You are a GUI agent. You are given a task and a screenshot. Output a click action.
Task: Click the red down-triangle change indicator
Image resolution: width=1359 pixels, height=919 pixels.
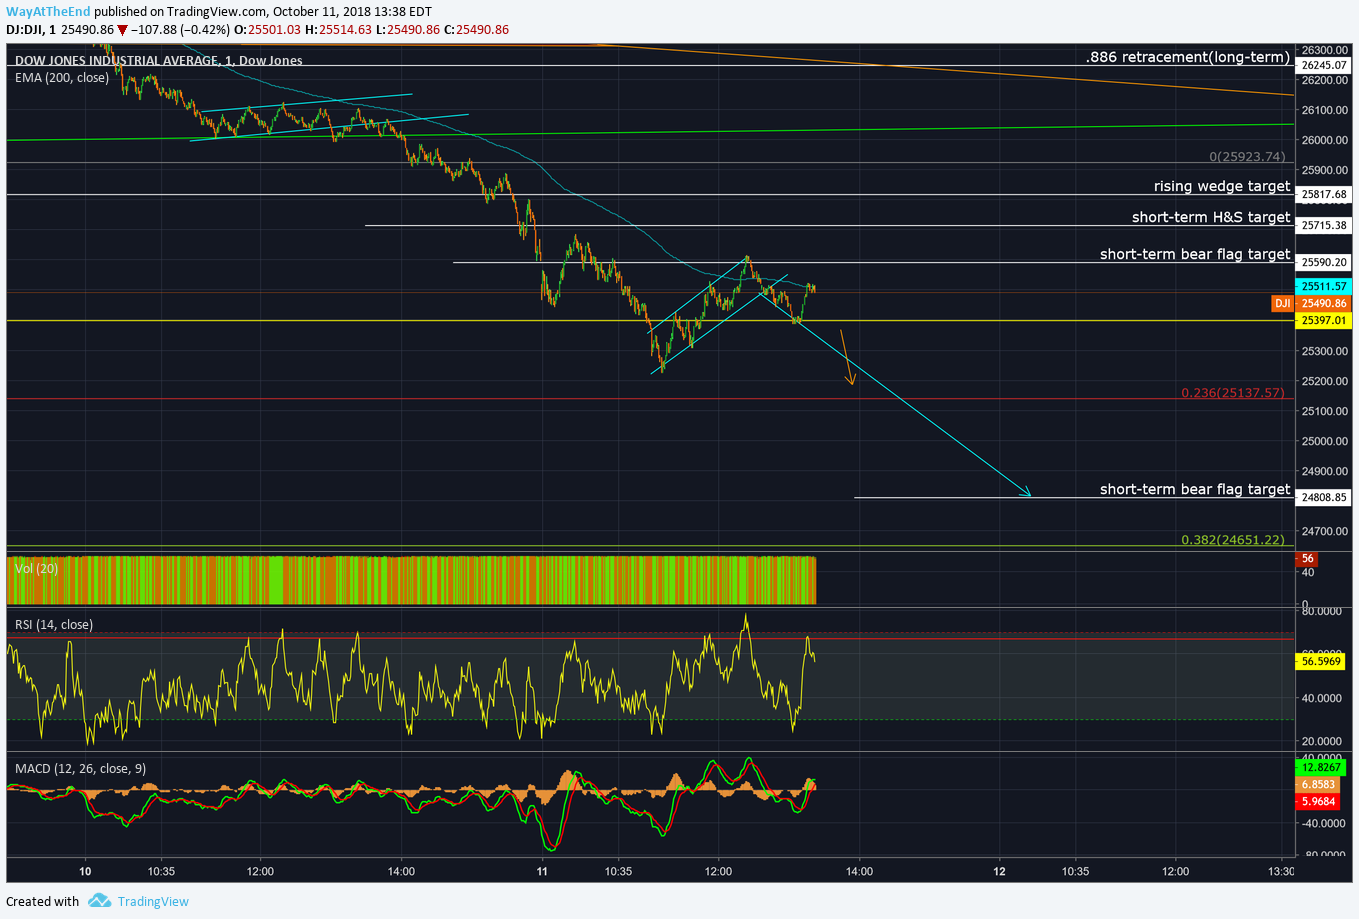122,30
